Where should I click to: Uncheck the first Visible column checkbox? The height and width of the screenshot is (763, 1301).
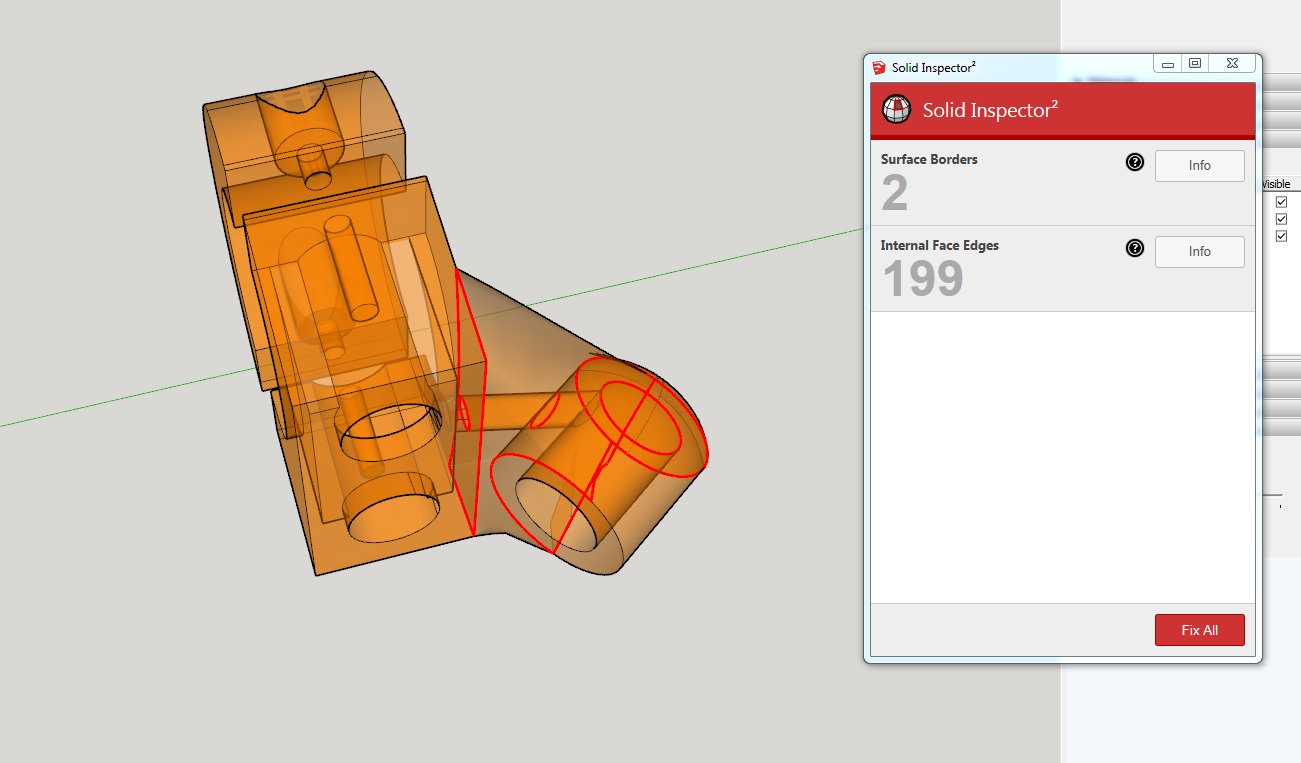(x=1281, y=202)
